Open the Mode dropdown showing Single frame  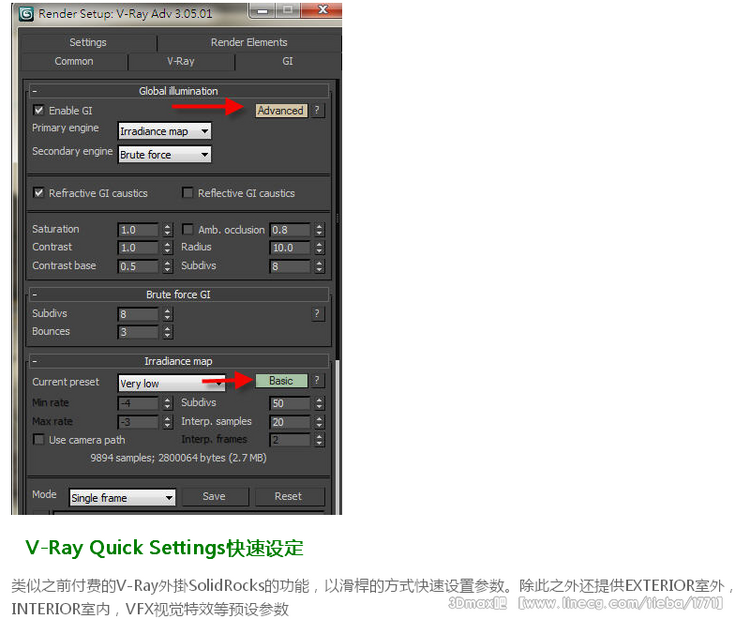pyautogui.click(x=122, y=497)
